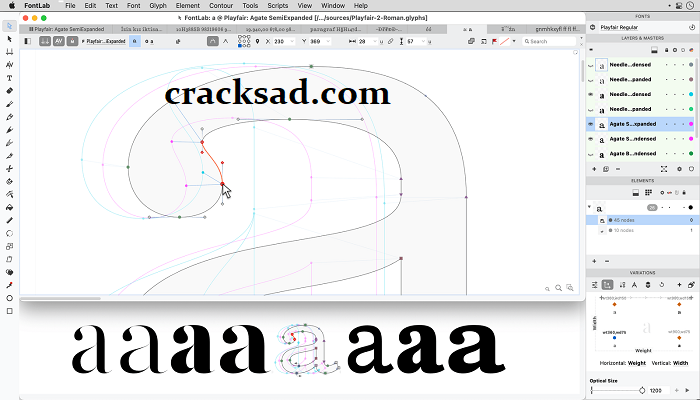Select the paint bucket Fill tool
Viewport: 700px width, 400px height.
9,208
